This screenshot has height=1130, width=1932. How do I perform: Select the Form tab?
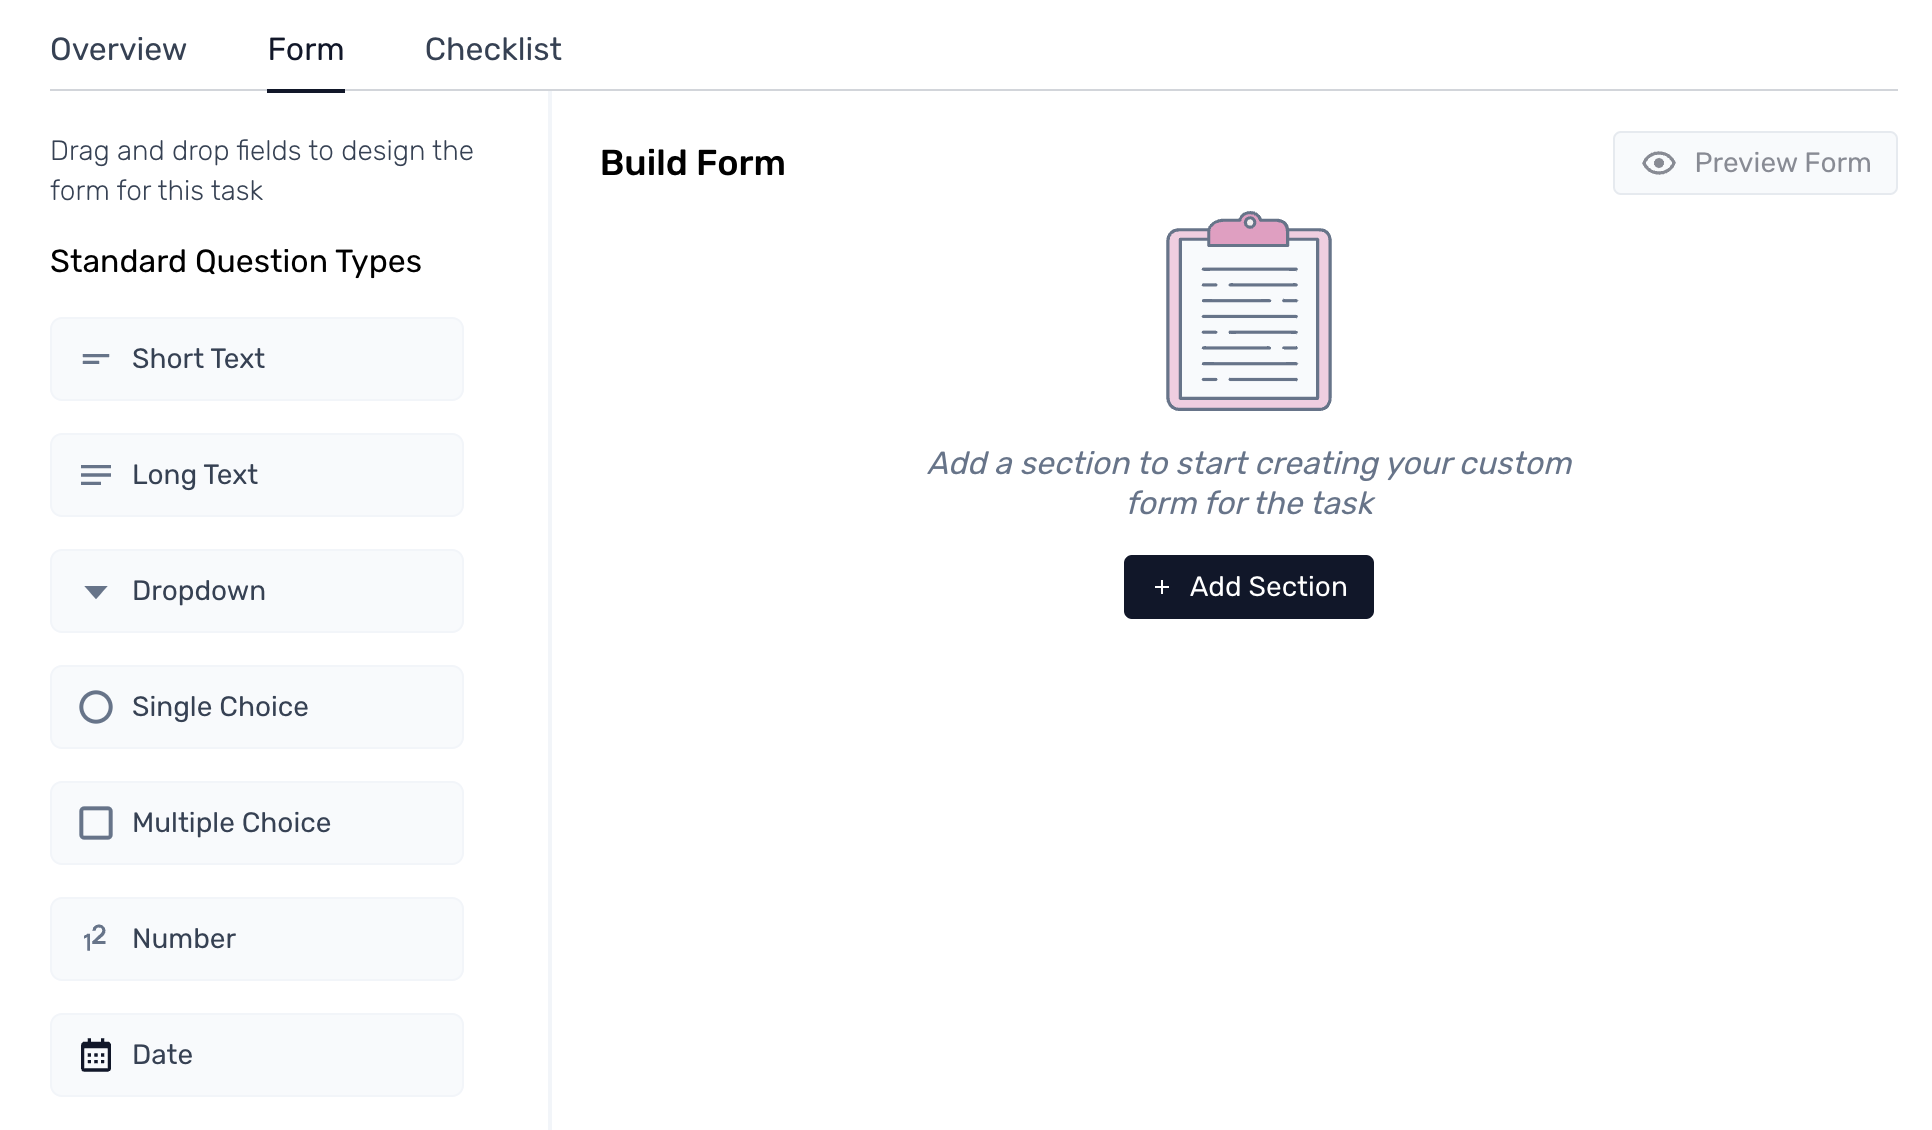306,49
